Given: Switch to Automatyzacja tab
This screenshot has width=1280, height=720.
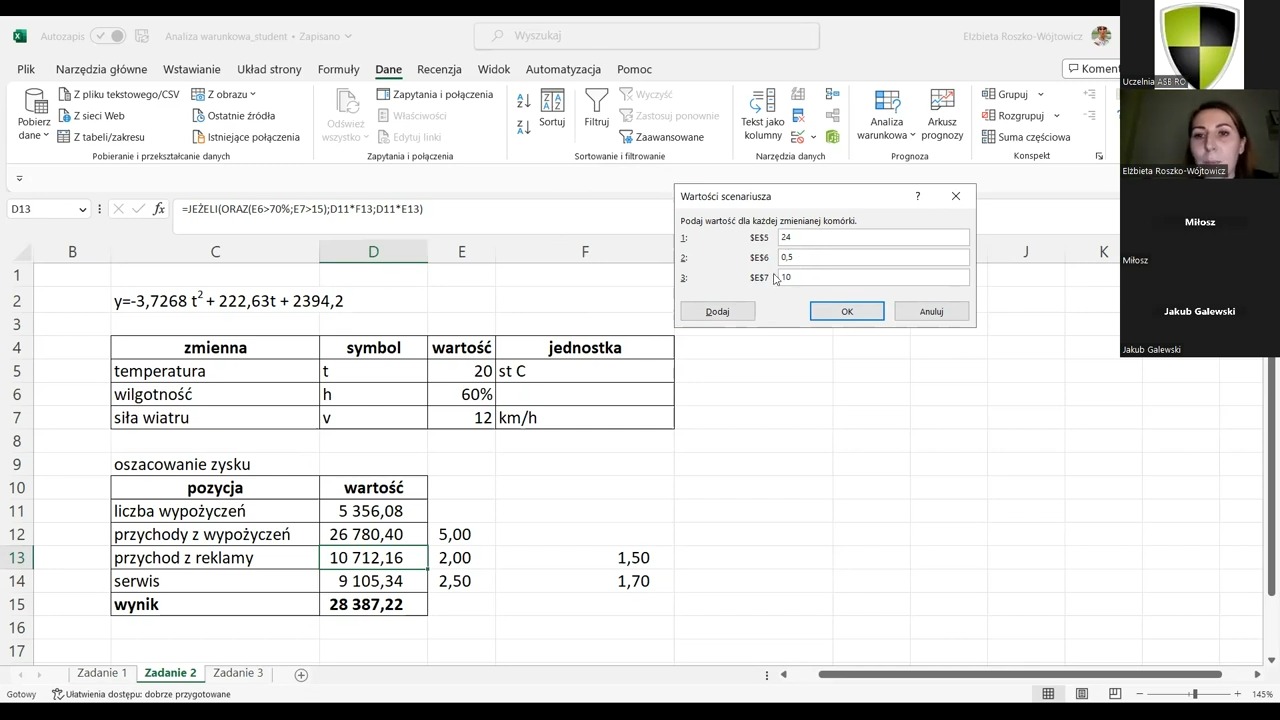Looking at the screenshot, I should coord(563,69).
